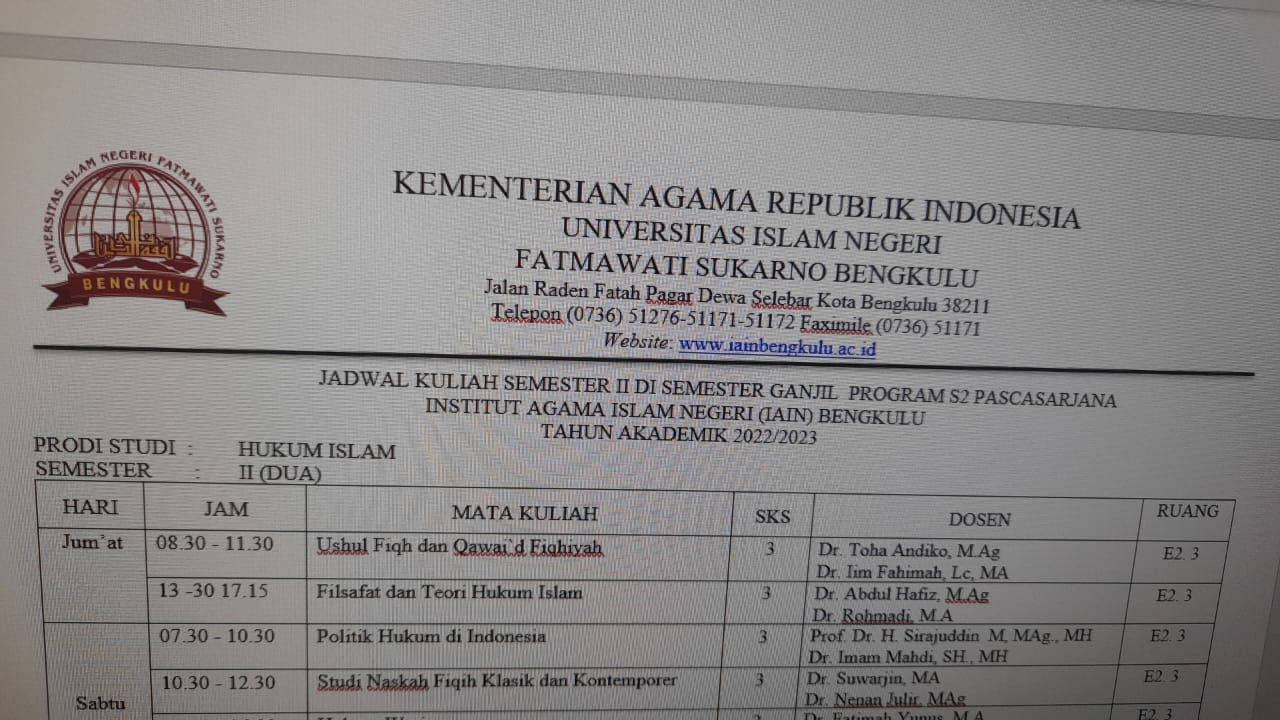Screen dimensions: 1280x720
Task: Click the Politik Hukum di Indonesia course
Action: [431, 636]
